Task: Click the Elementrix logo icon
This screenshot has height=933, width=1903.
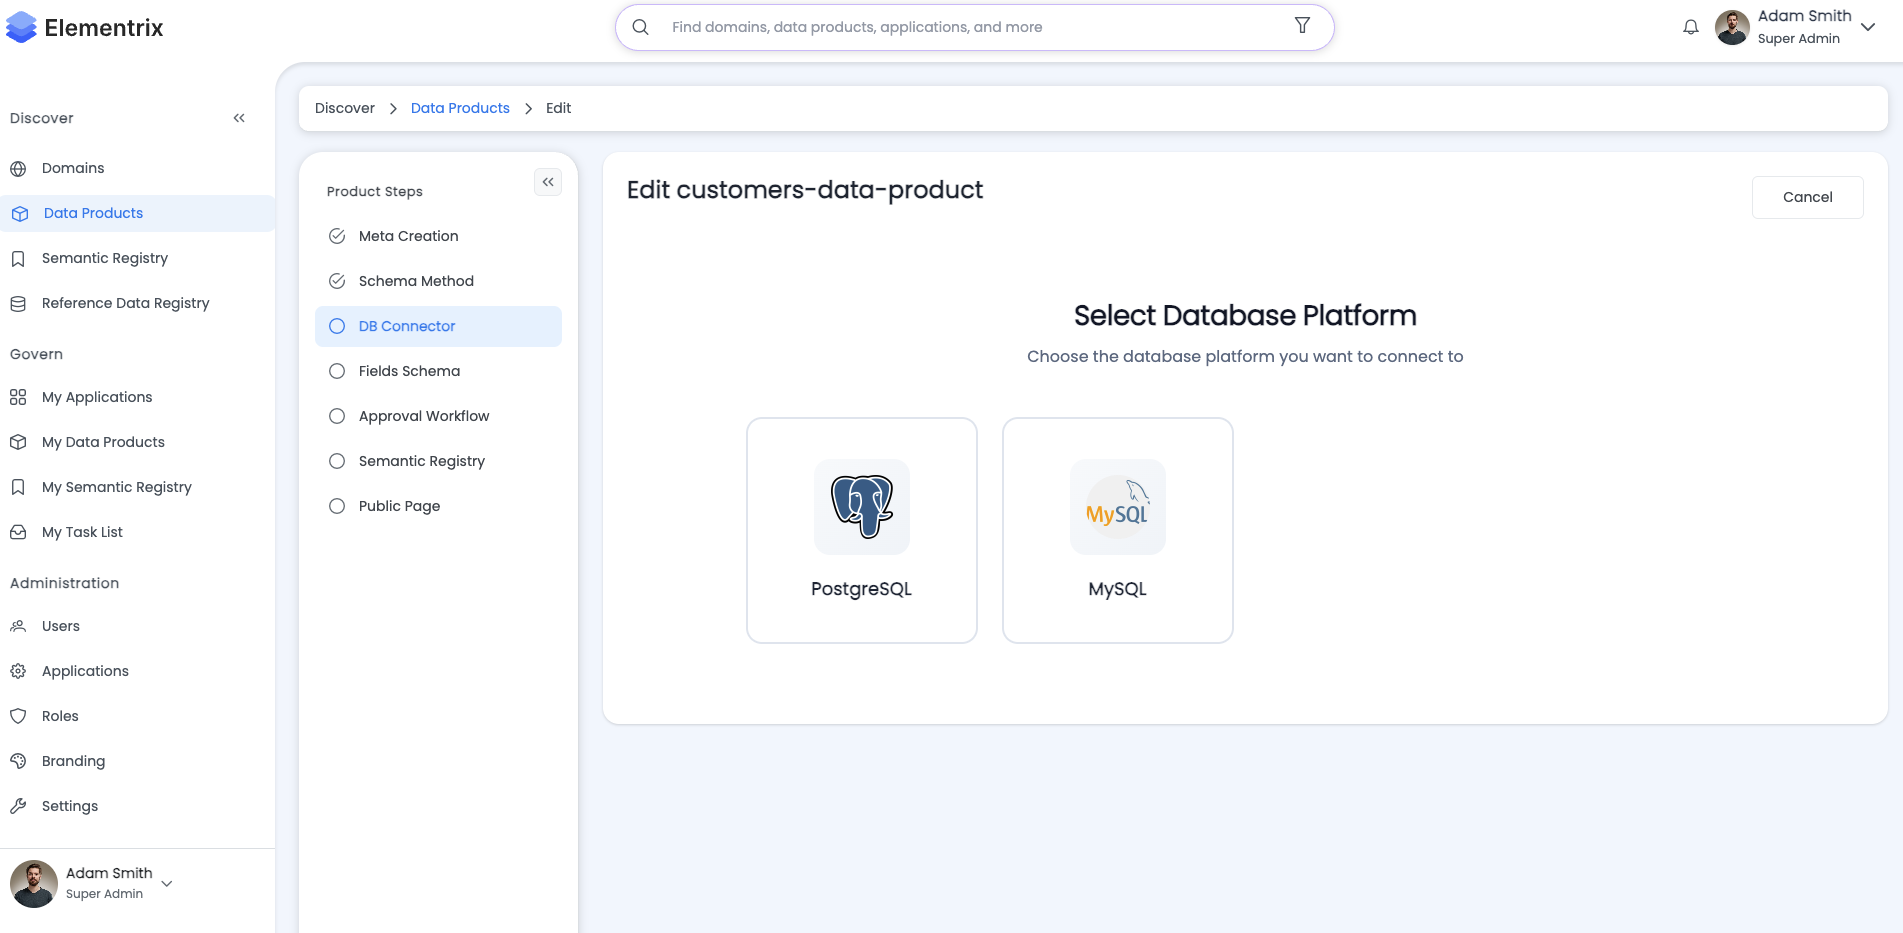Action: tap(20, 27)
